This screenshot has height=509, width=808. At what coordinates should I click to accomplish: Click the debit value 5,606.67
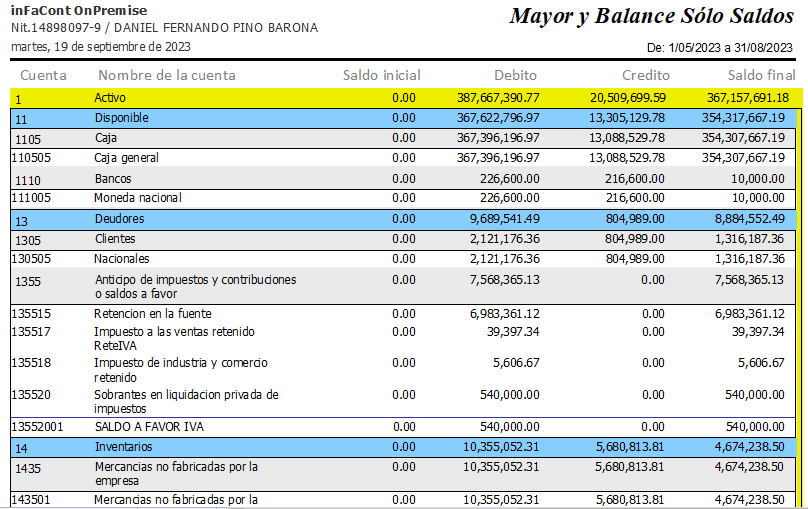(x=516, y=363)
